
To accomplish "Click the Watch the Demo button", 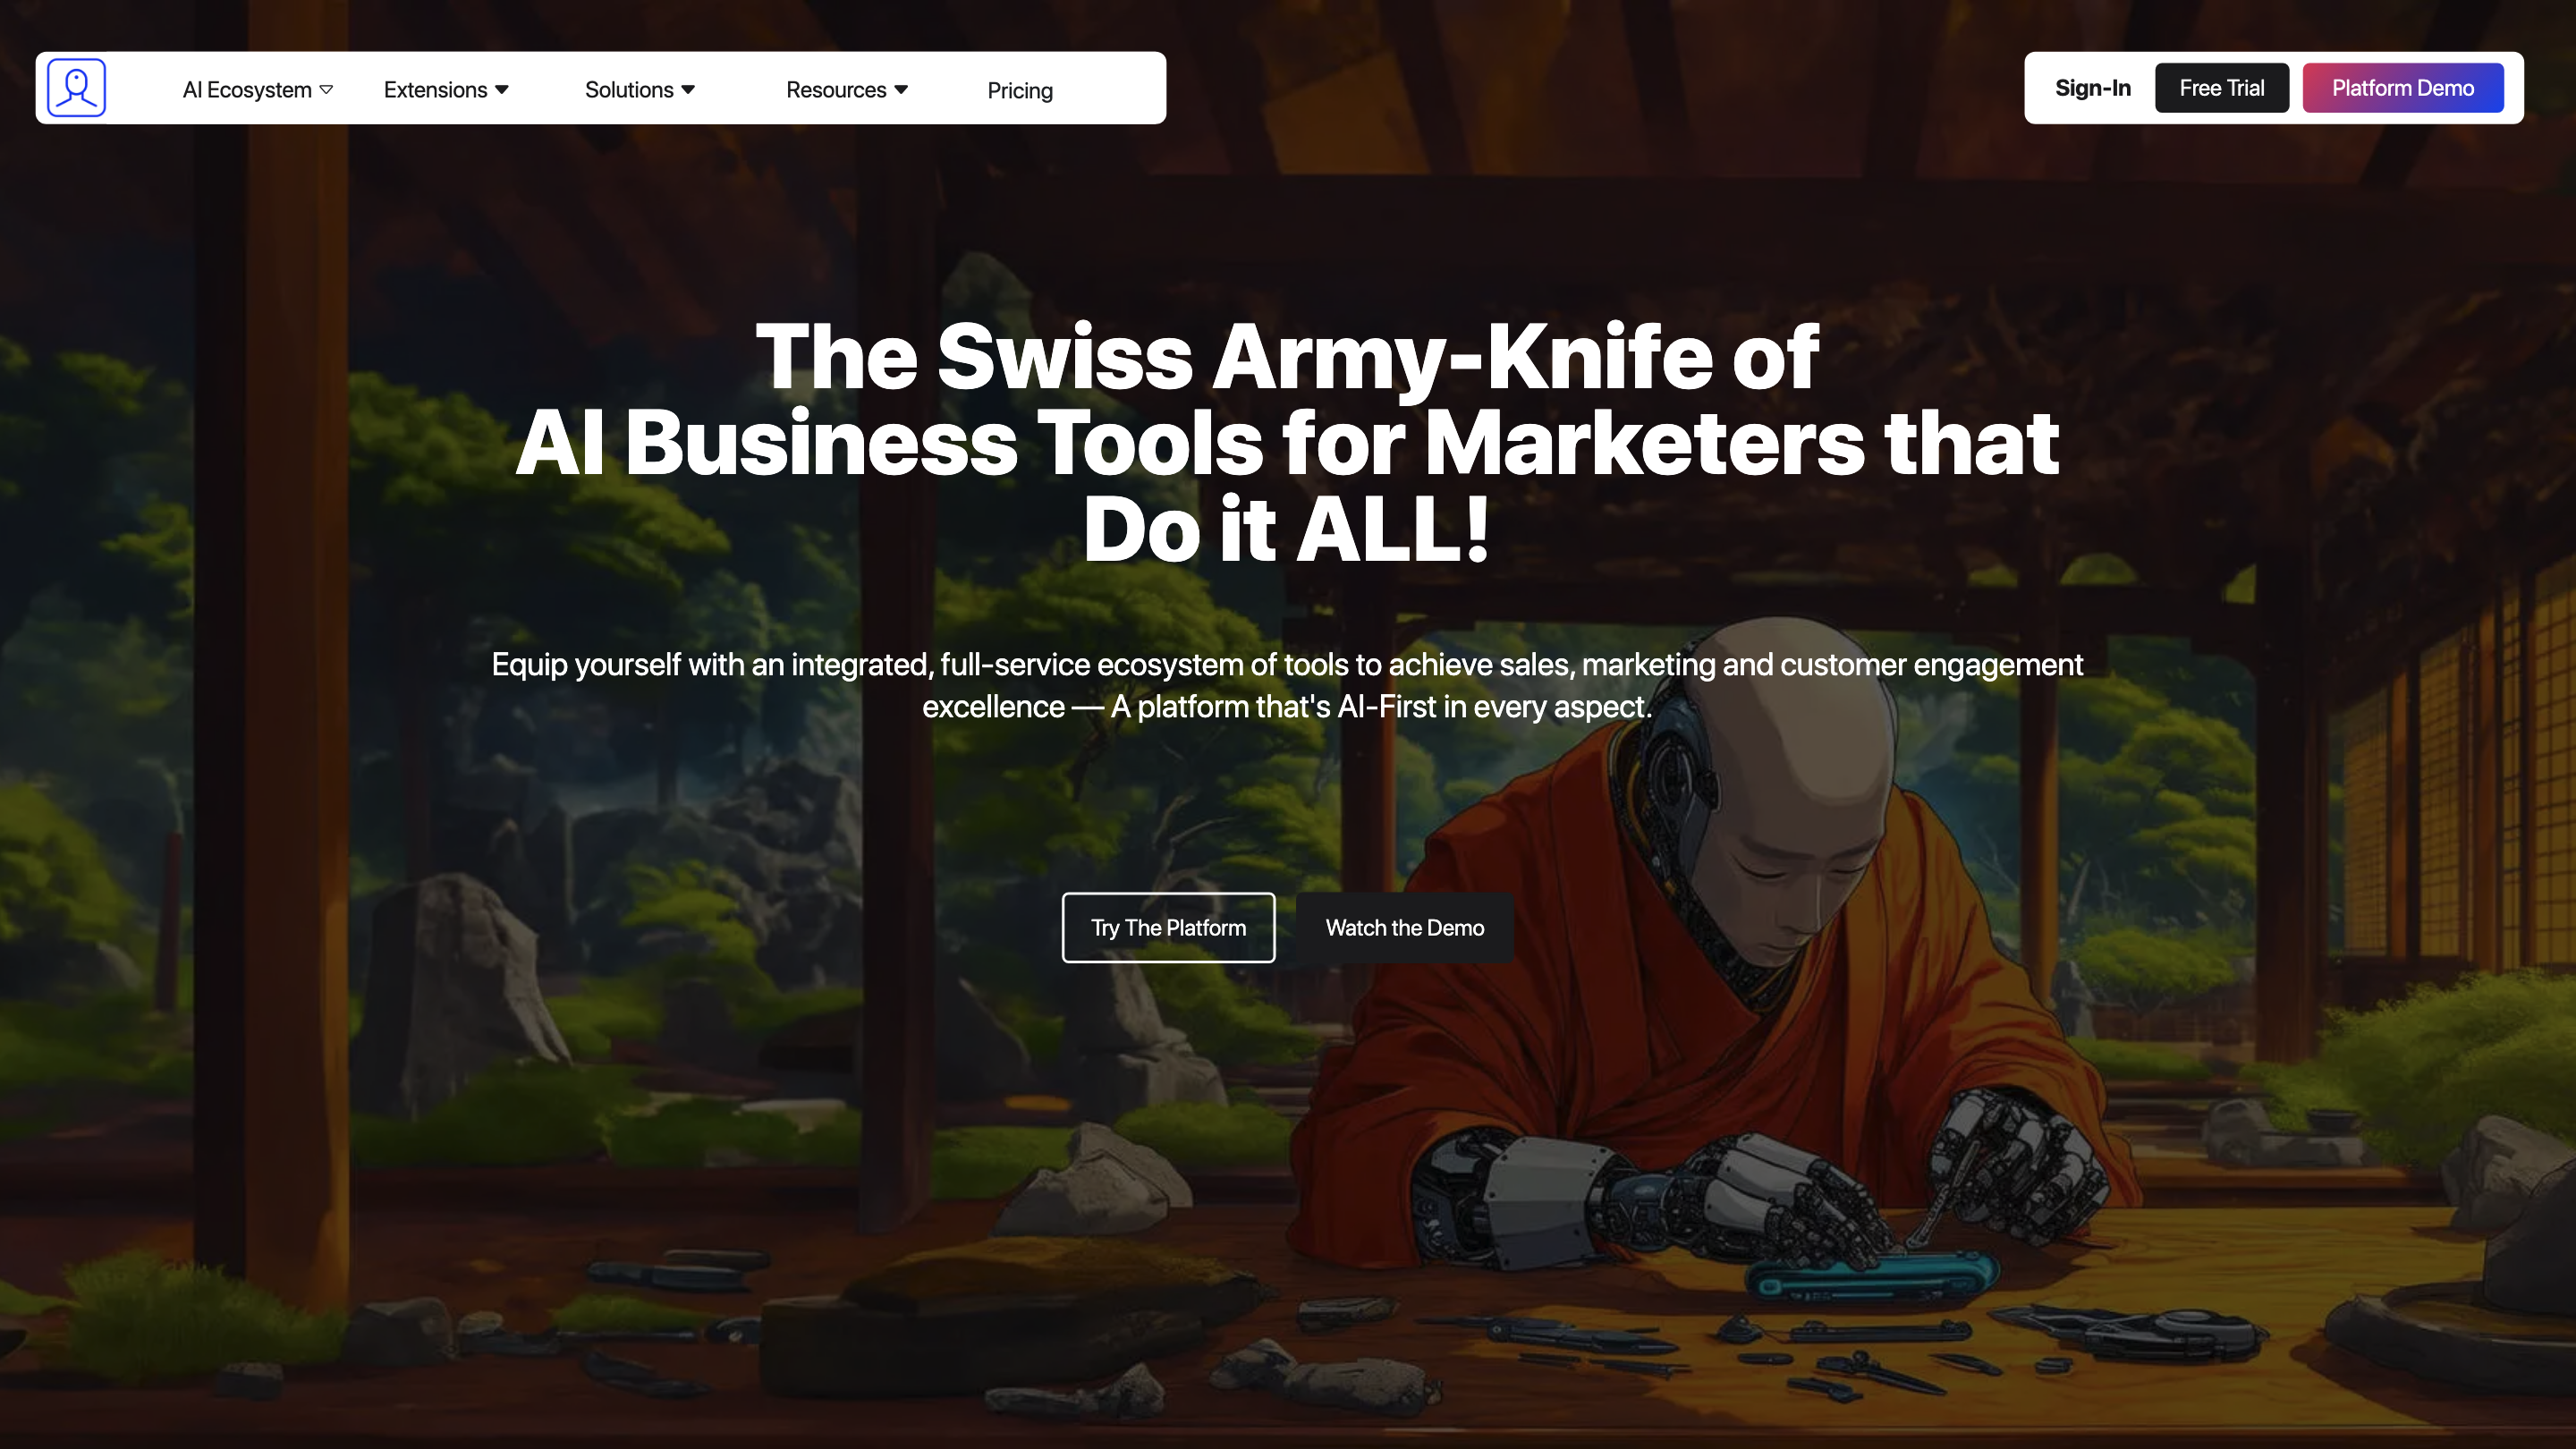I will coord(1404,927).
